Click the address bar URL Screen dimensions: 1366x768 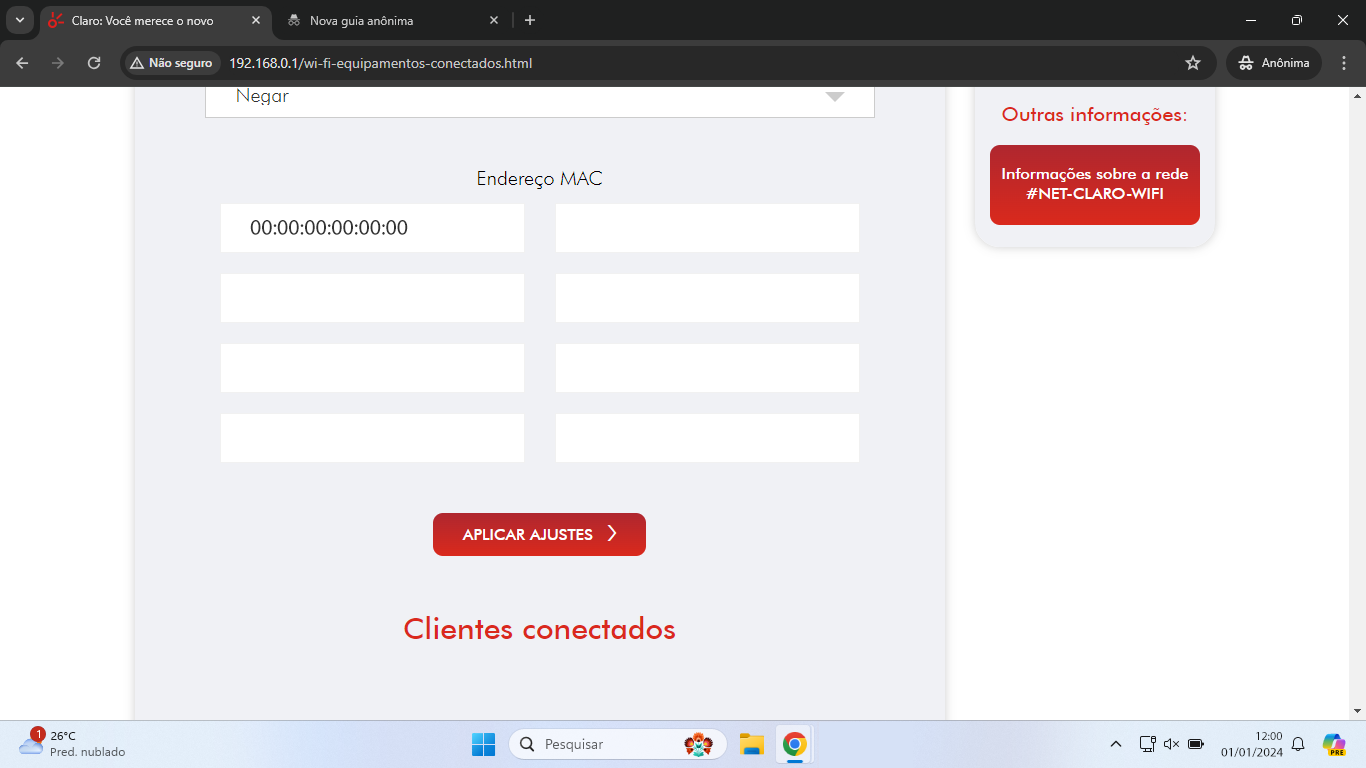pyautogui.click(x=380, y=63)
